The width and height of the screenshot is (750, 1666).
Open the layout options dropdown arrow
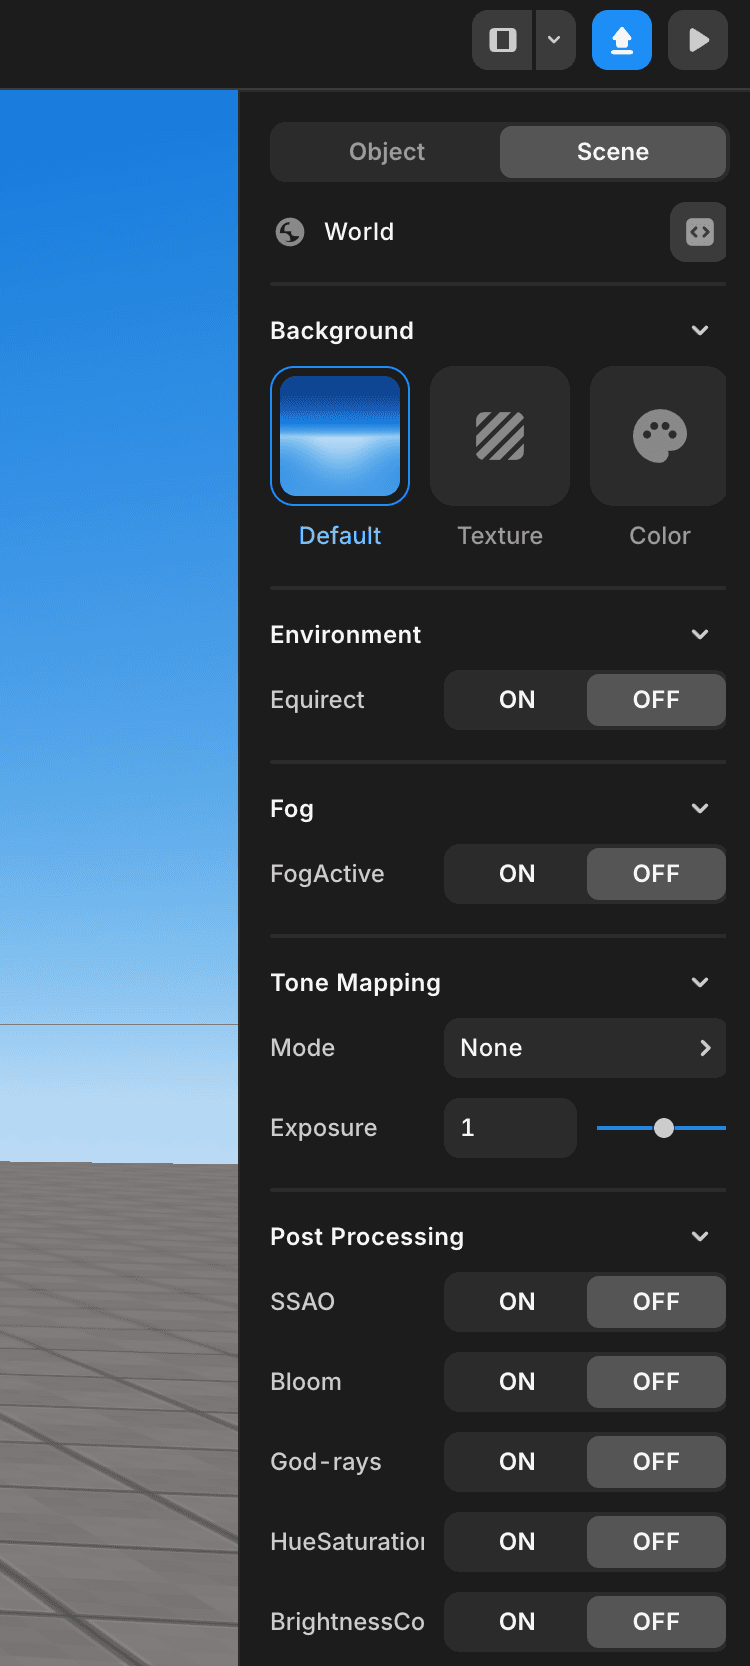pyautogui.click(x=555, y=40)
